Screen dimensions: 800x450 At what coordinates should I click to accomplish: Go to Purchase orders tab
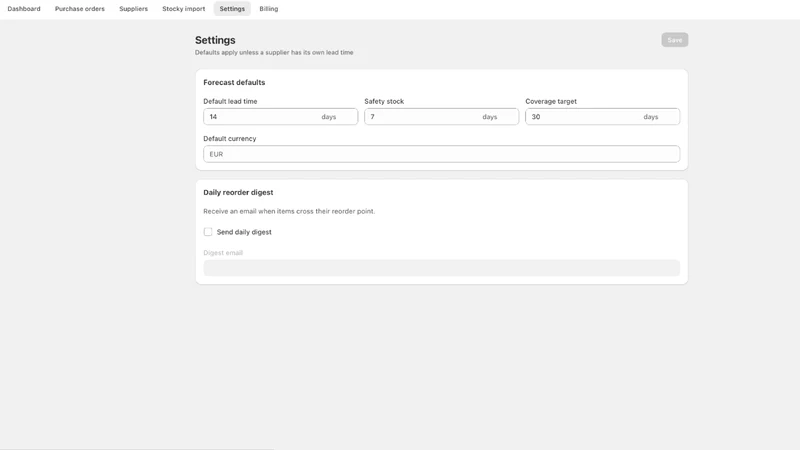pos(80,9)
